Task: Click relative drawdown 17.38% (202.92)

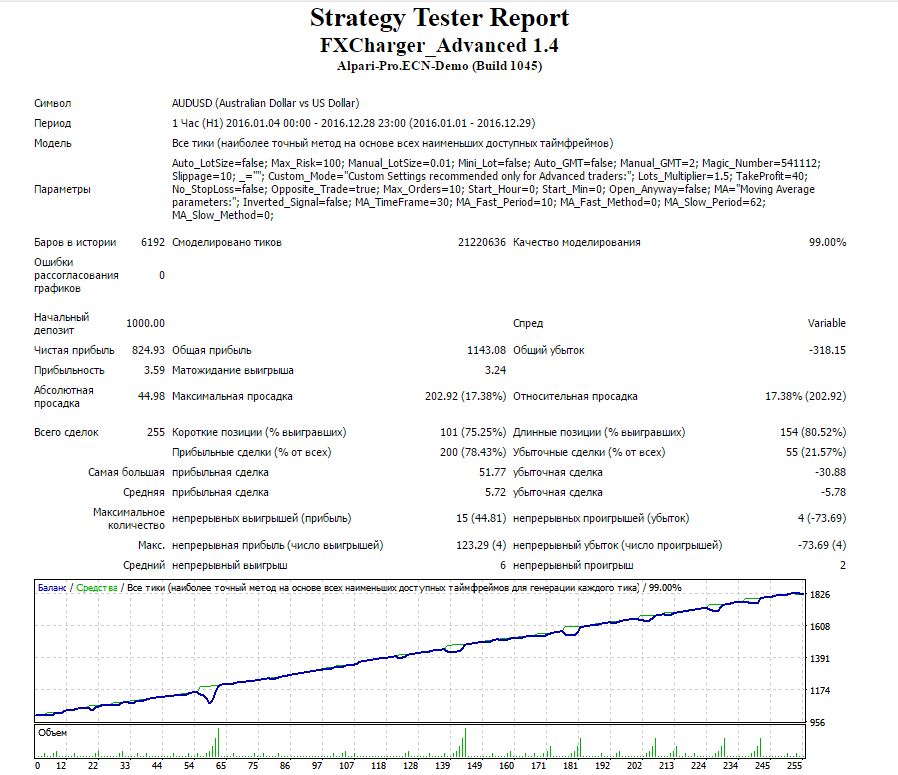Action: point(805,396)
